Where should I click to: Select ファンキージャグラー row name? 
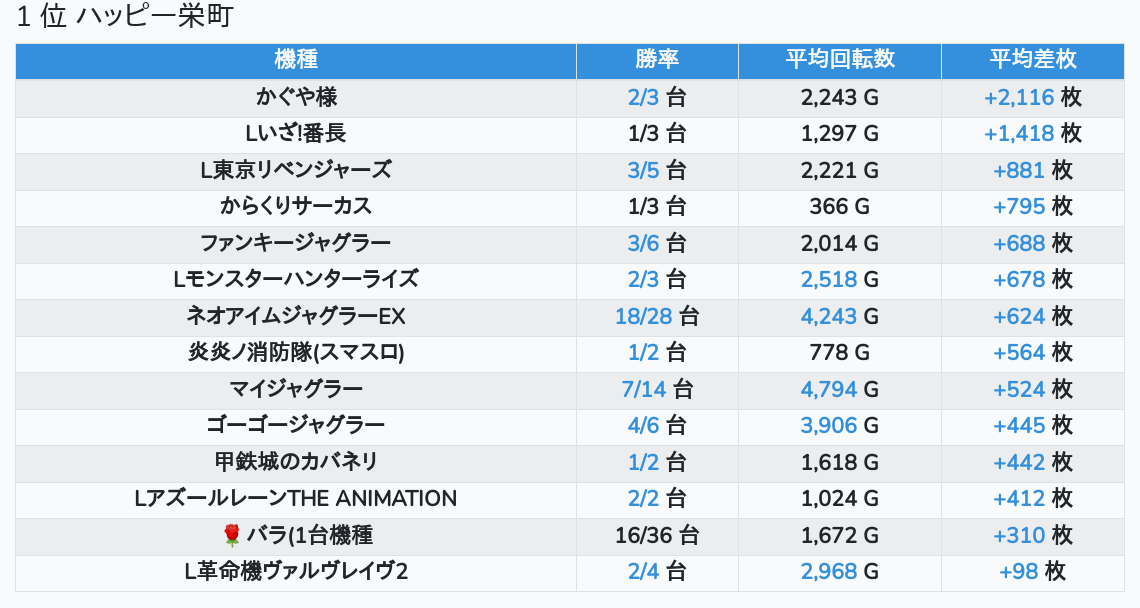tap(296, 243)
